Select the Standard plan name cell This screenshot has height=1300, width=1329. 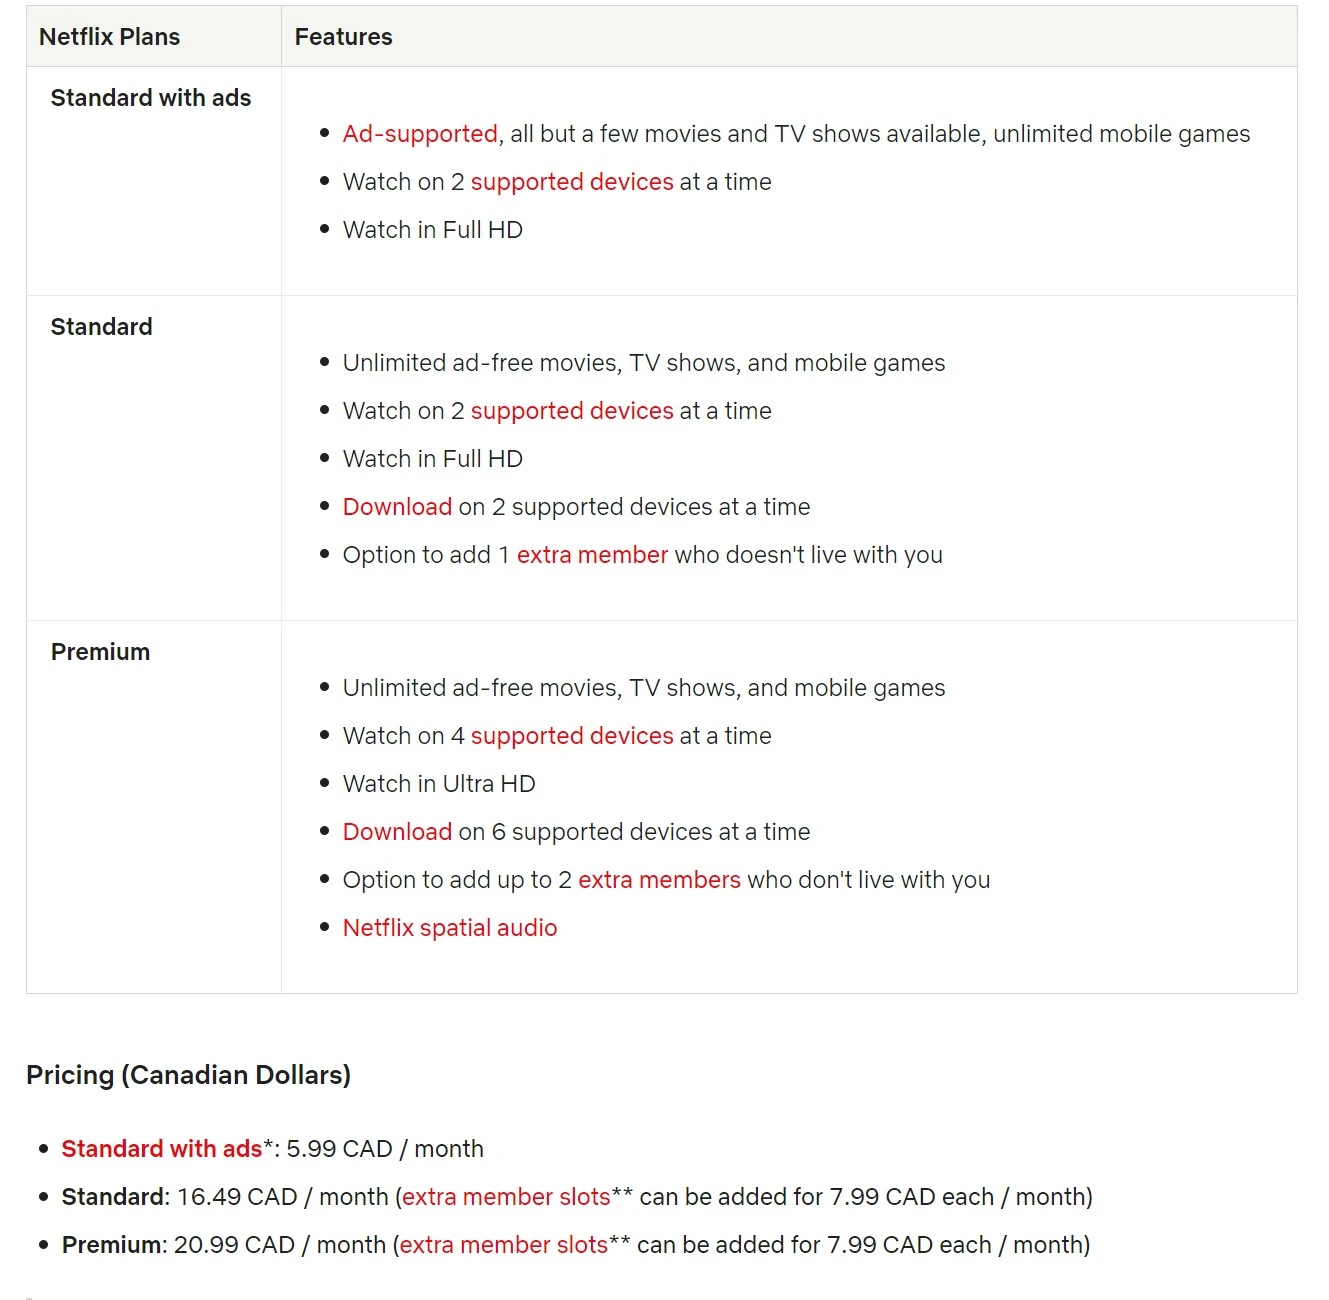102,327
